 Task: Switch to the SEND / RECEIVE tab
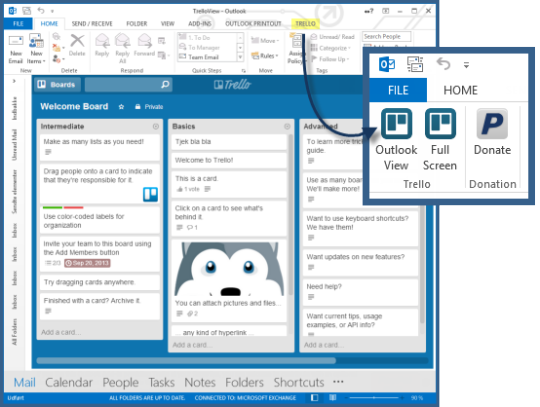[x=92, y=23]
